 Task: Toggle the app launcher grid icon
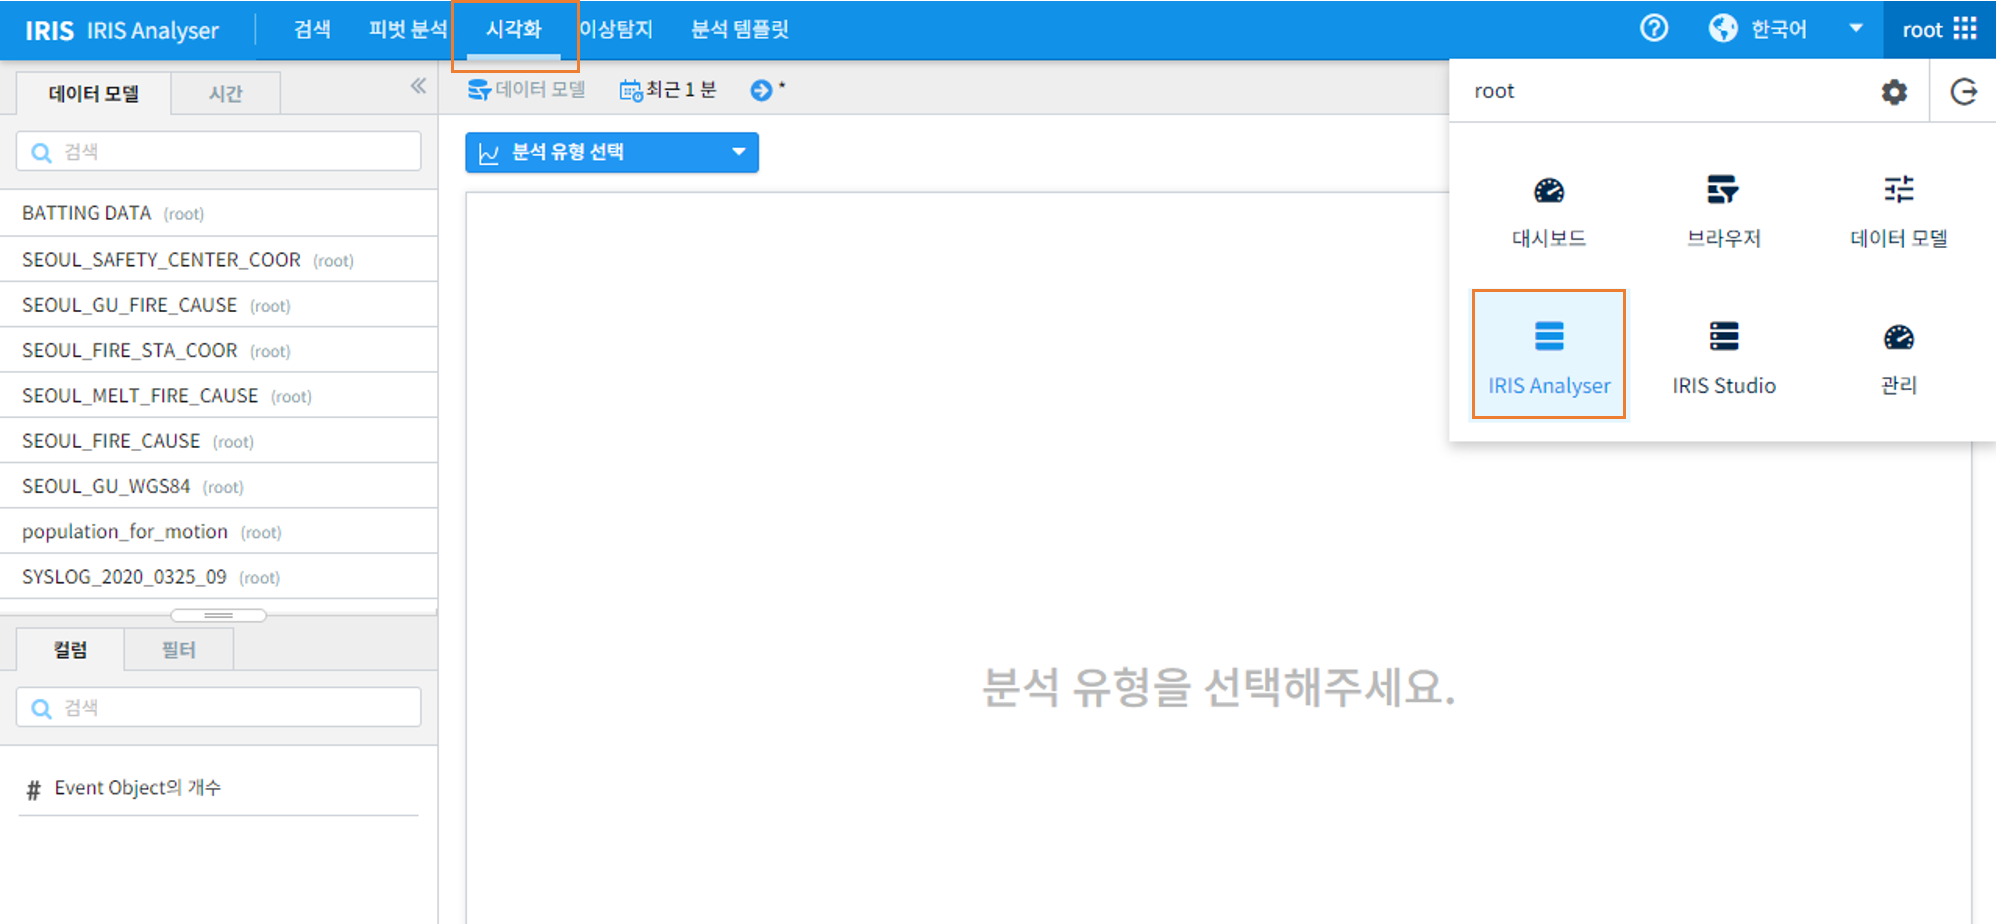[x=1965, y=28]
